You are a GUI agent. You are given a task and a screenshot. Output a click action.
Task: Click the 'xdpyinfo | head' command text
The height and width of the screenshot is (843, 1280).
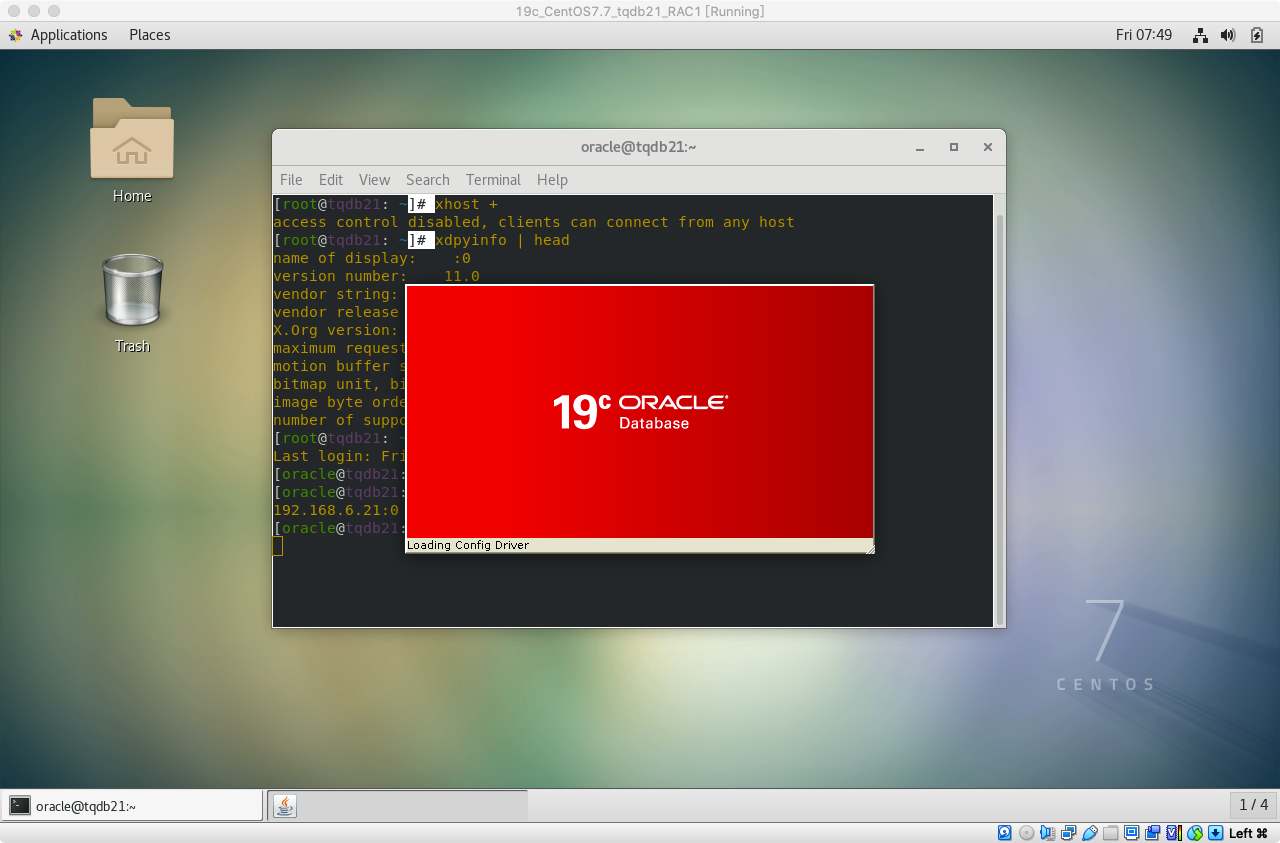pyautogui.click(x=502, y=240)
